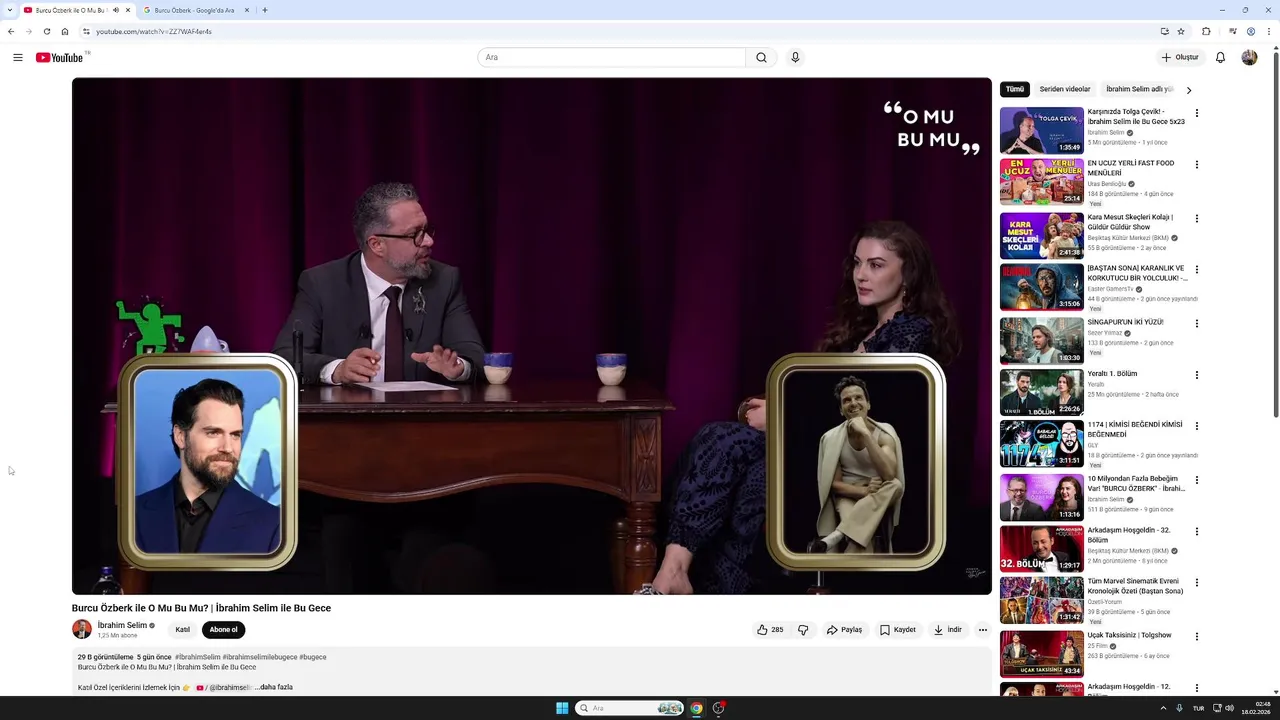1280x720 pixels.
Task: Open SİNGAPUR'UN İKİ YÜZÜ video title
Action: (x=1125, y=322)
